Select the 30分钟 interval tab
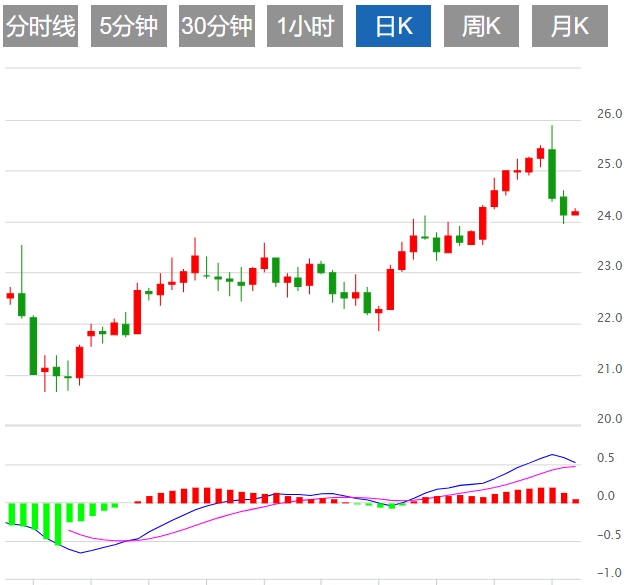Screen dimensions: 640x585 coord(217,26)
